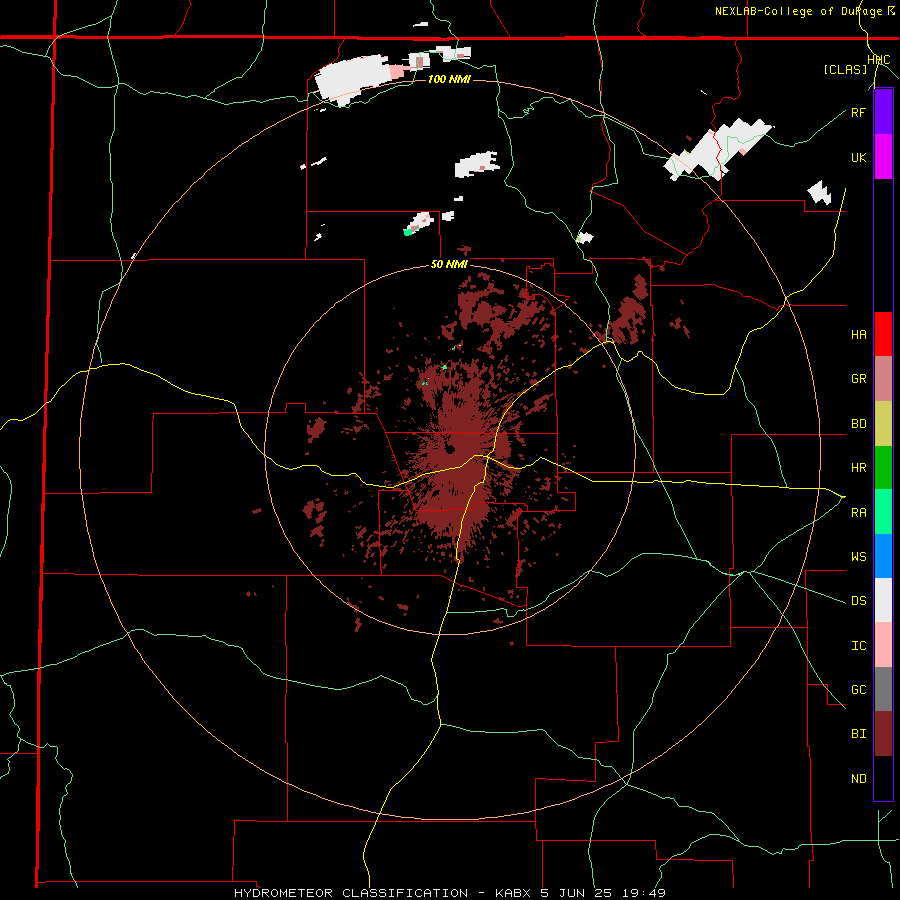Click the 5 JUN 25 date stamp
The width and height of the screenshot is (900, 900).
577,893
